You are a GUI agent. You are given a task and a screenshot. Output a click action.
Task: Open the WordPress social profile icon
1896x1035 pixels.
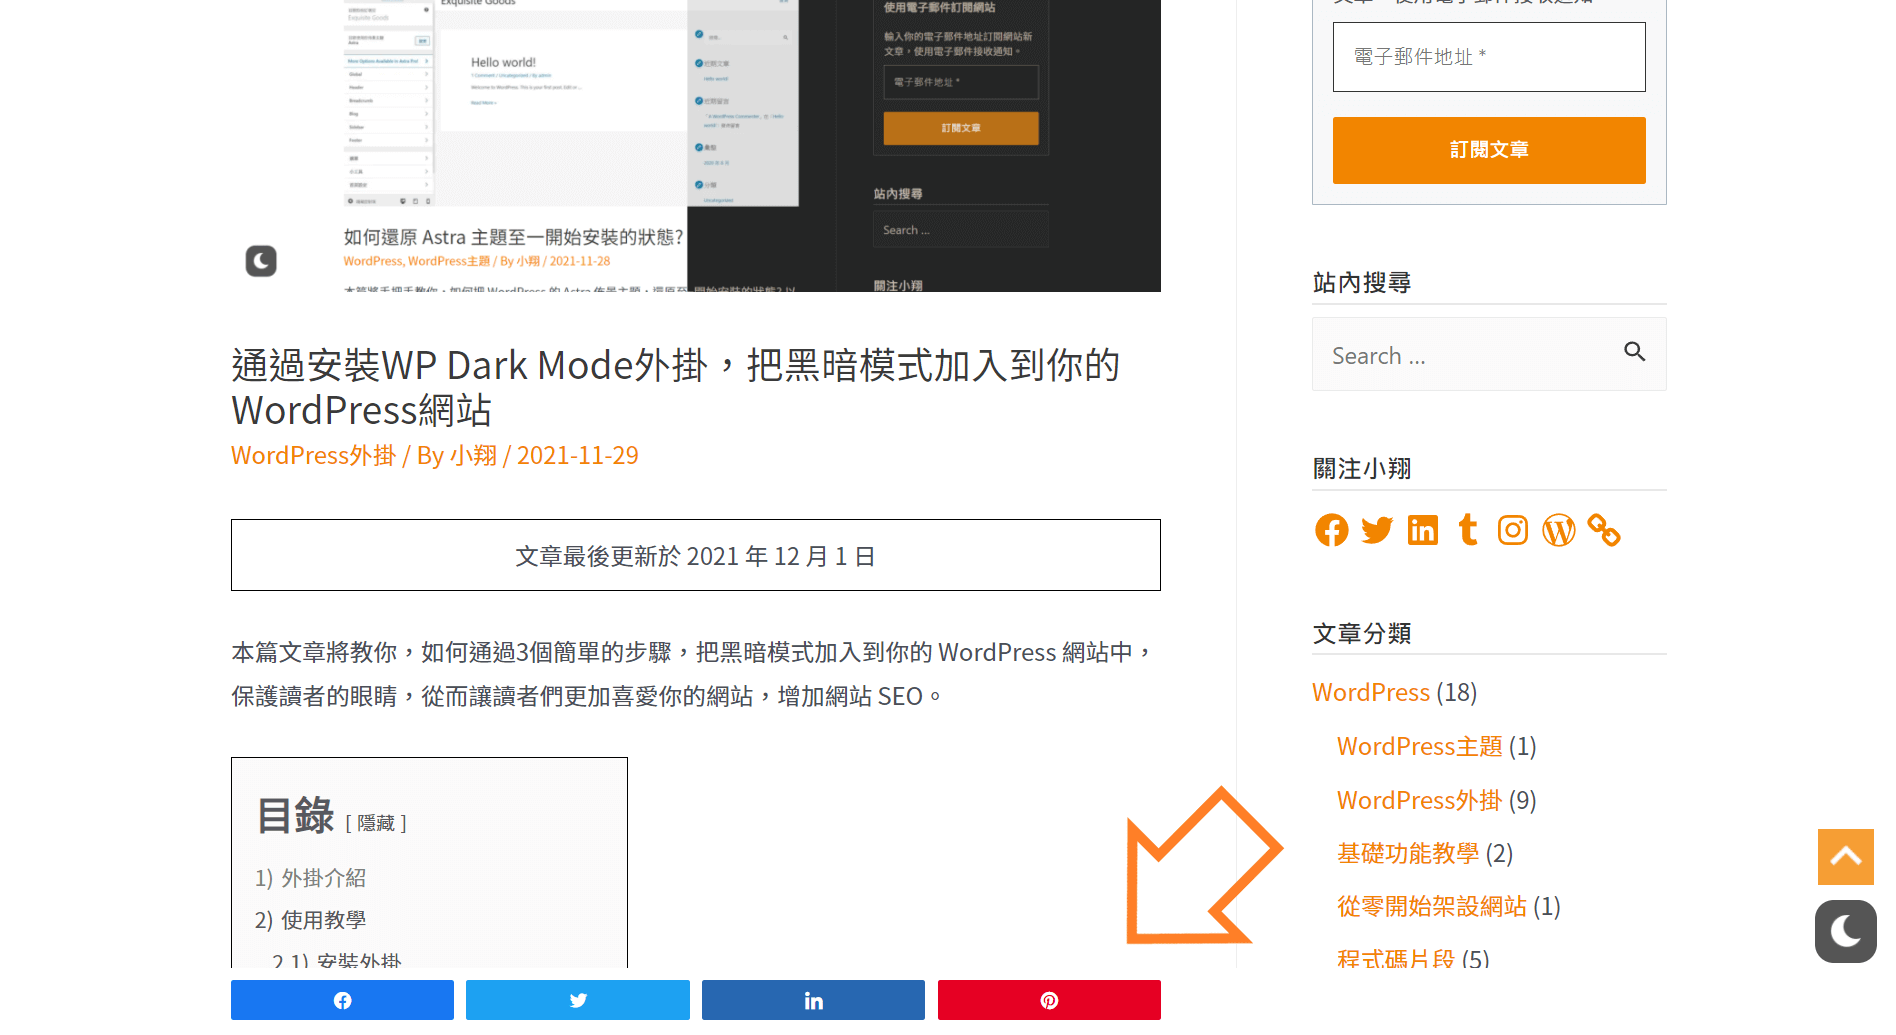coord(1559,530)
